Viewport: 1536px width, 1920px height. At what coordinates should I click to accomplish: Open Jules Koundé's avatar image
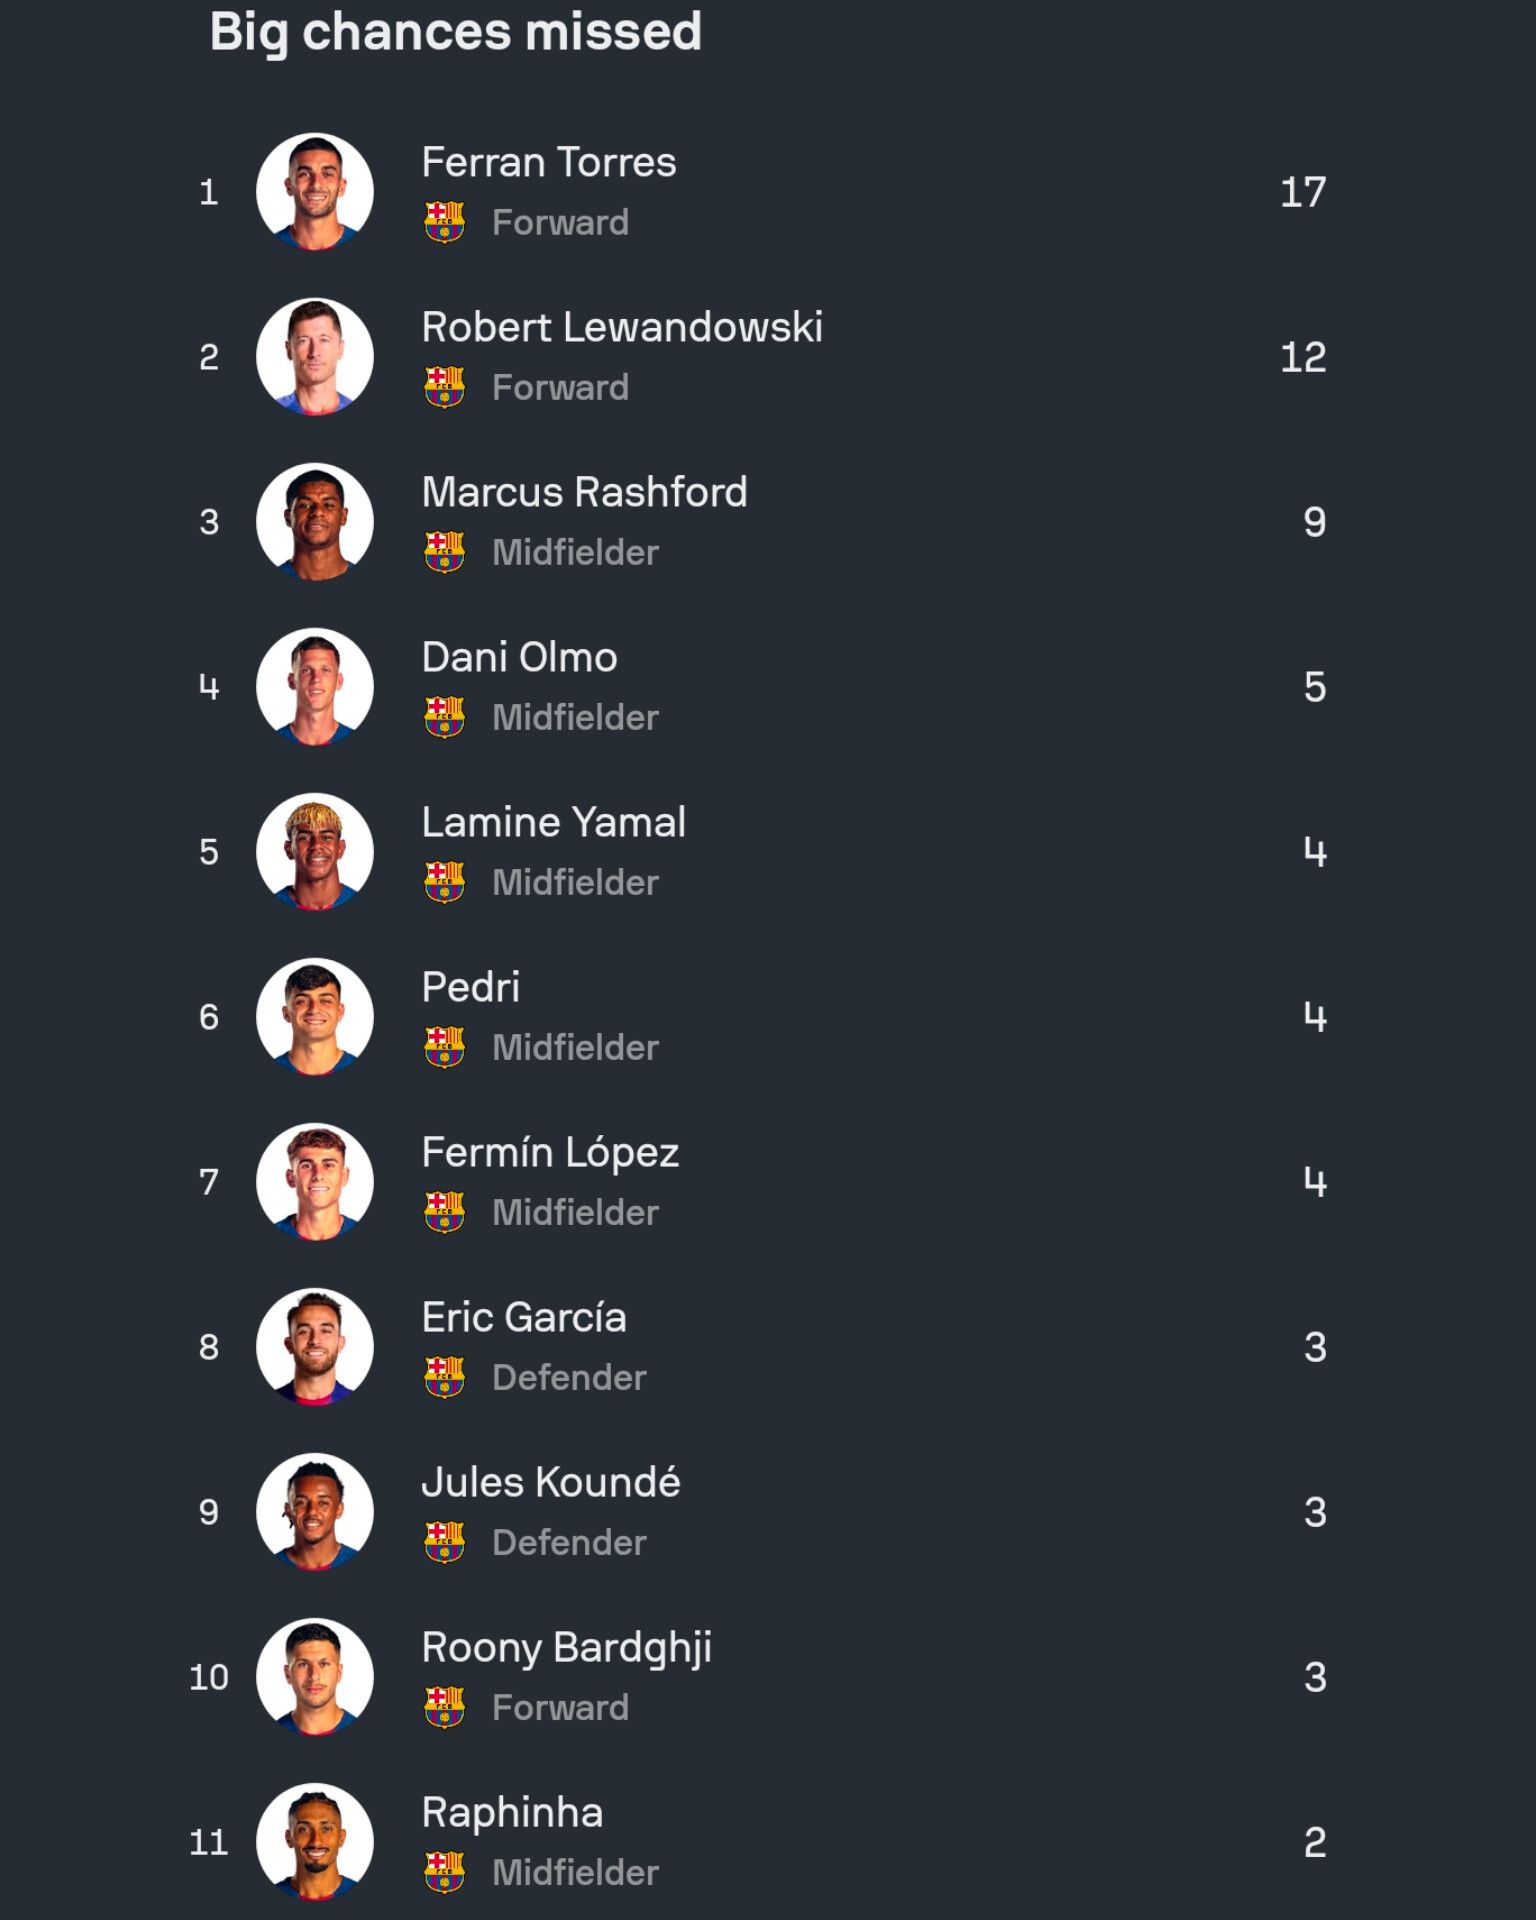click(x=315, y=1511)
